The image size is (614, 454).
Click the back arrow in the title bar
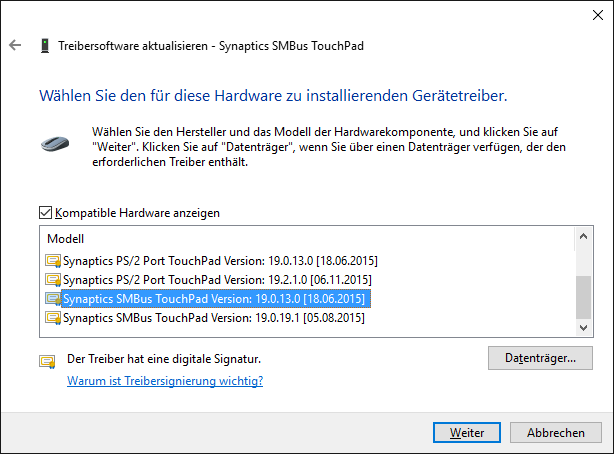(15, 46)
